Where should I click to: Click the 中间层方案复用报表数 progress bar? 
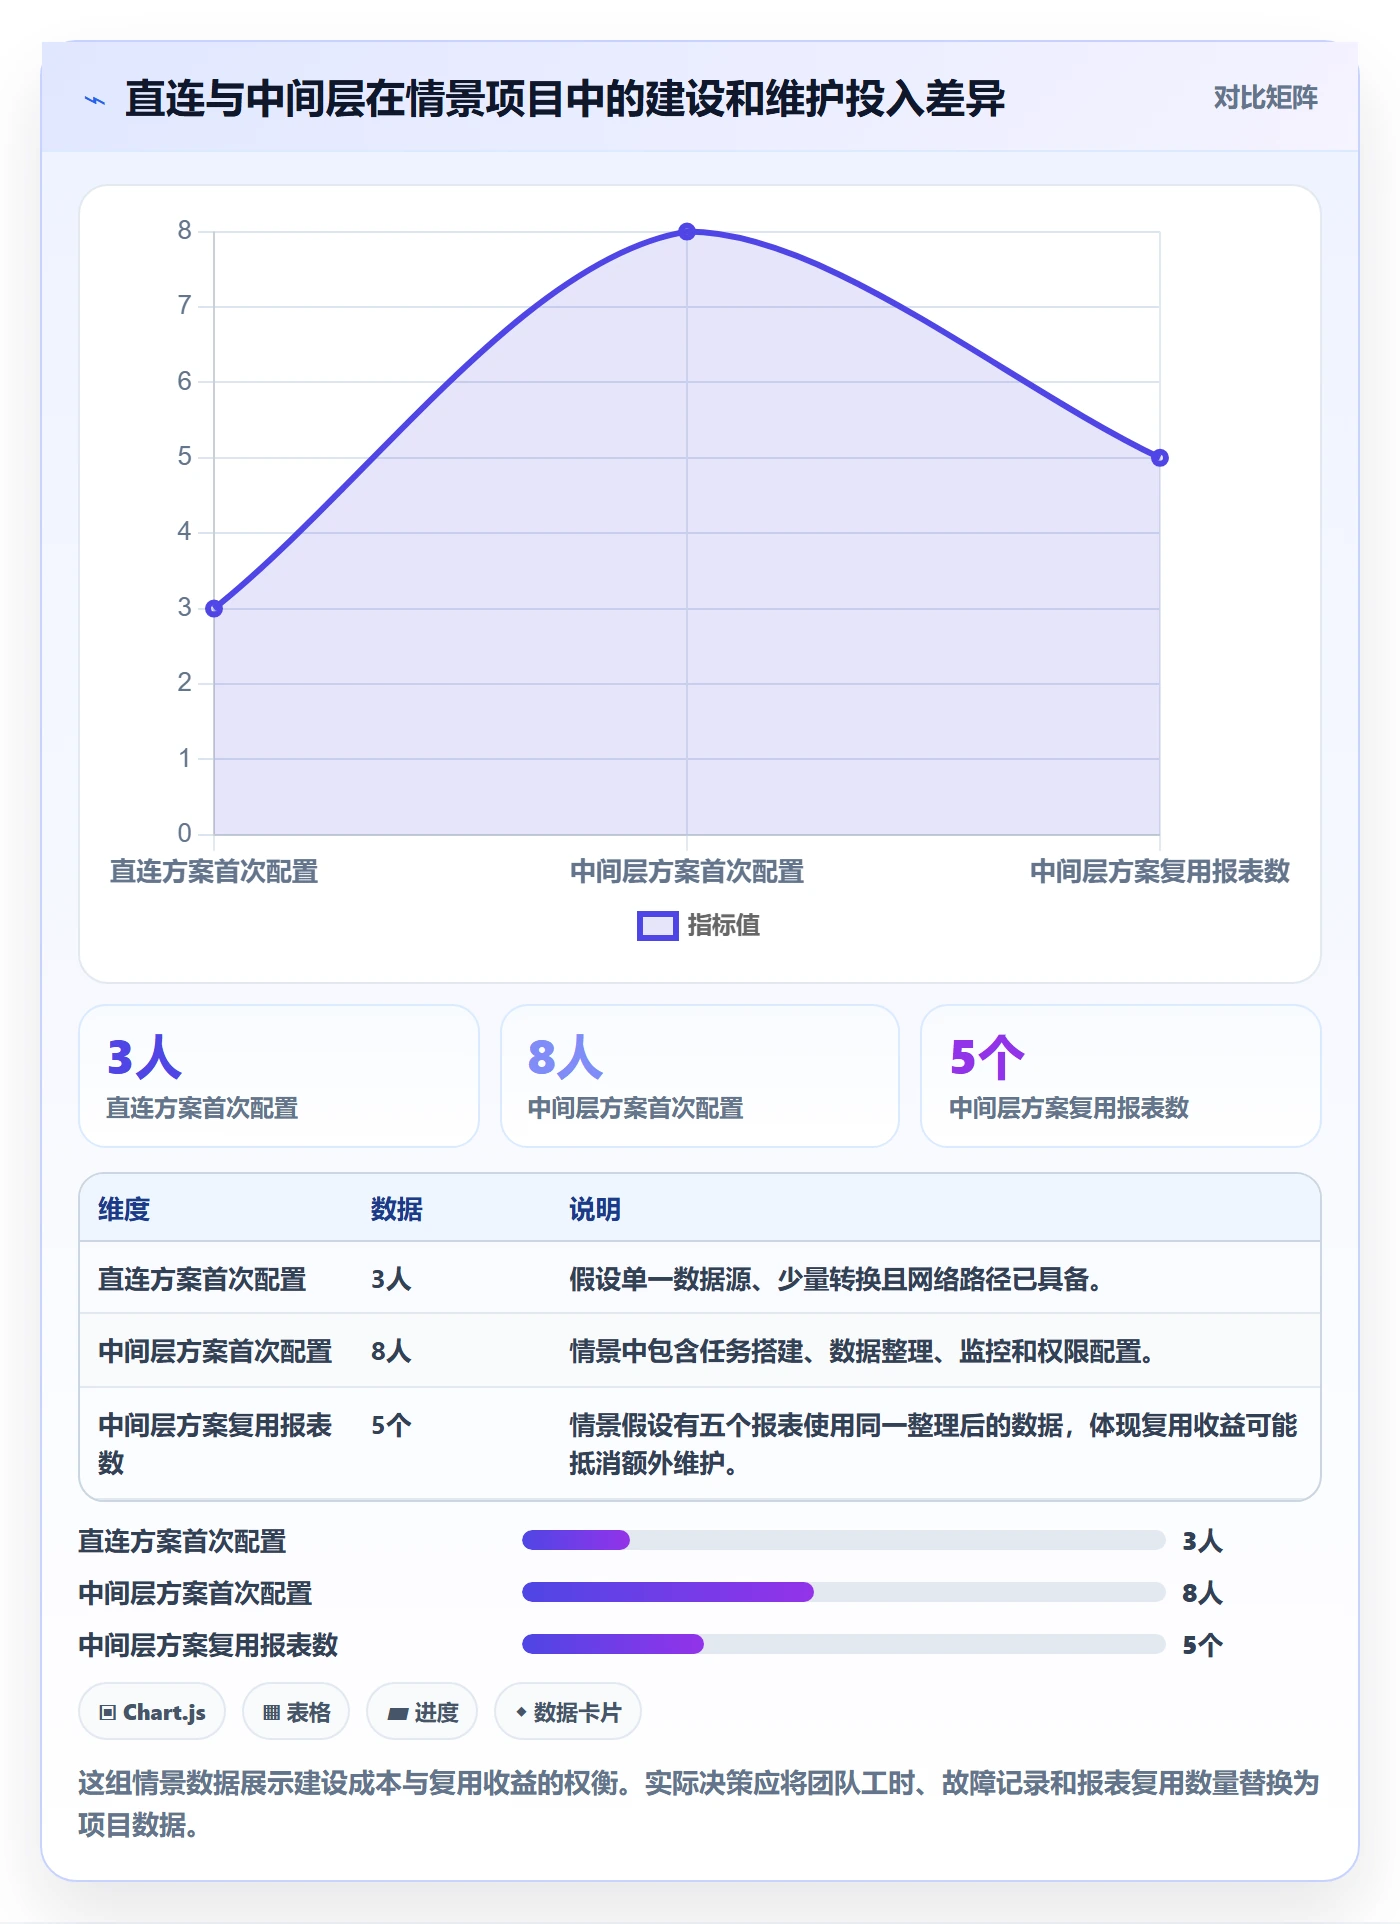pyautogui.click(x=843, y=1644)
